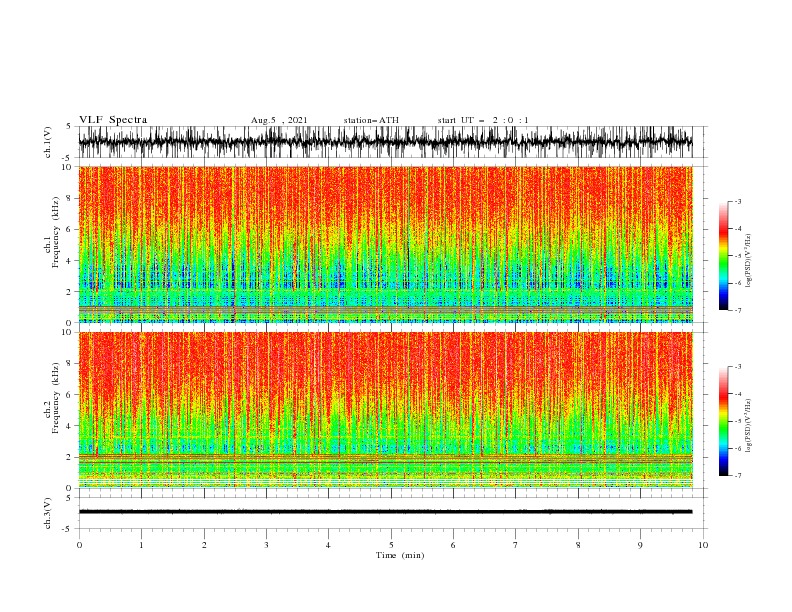This screenshot has height=612, width=792.
Task: Click the "station=ATH" header label
Action: pos(371,120)
